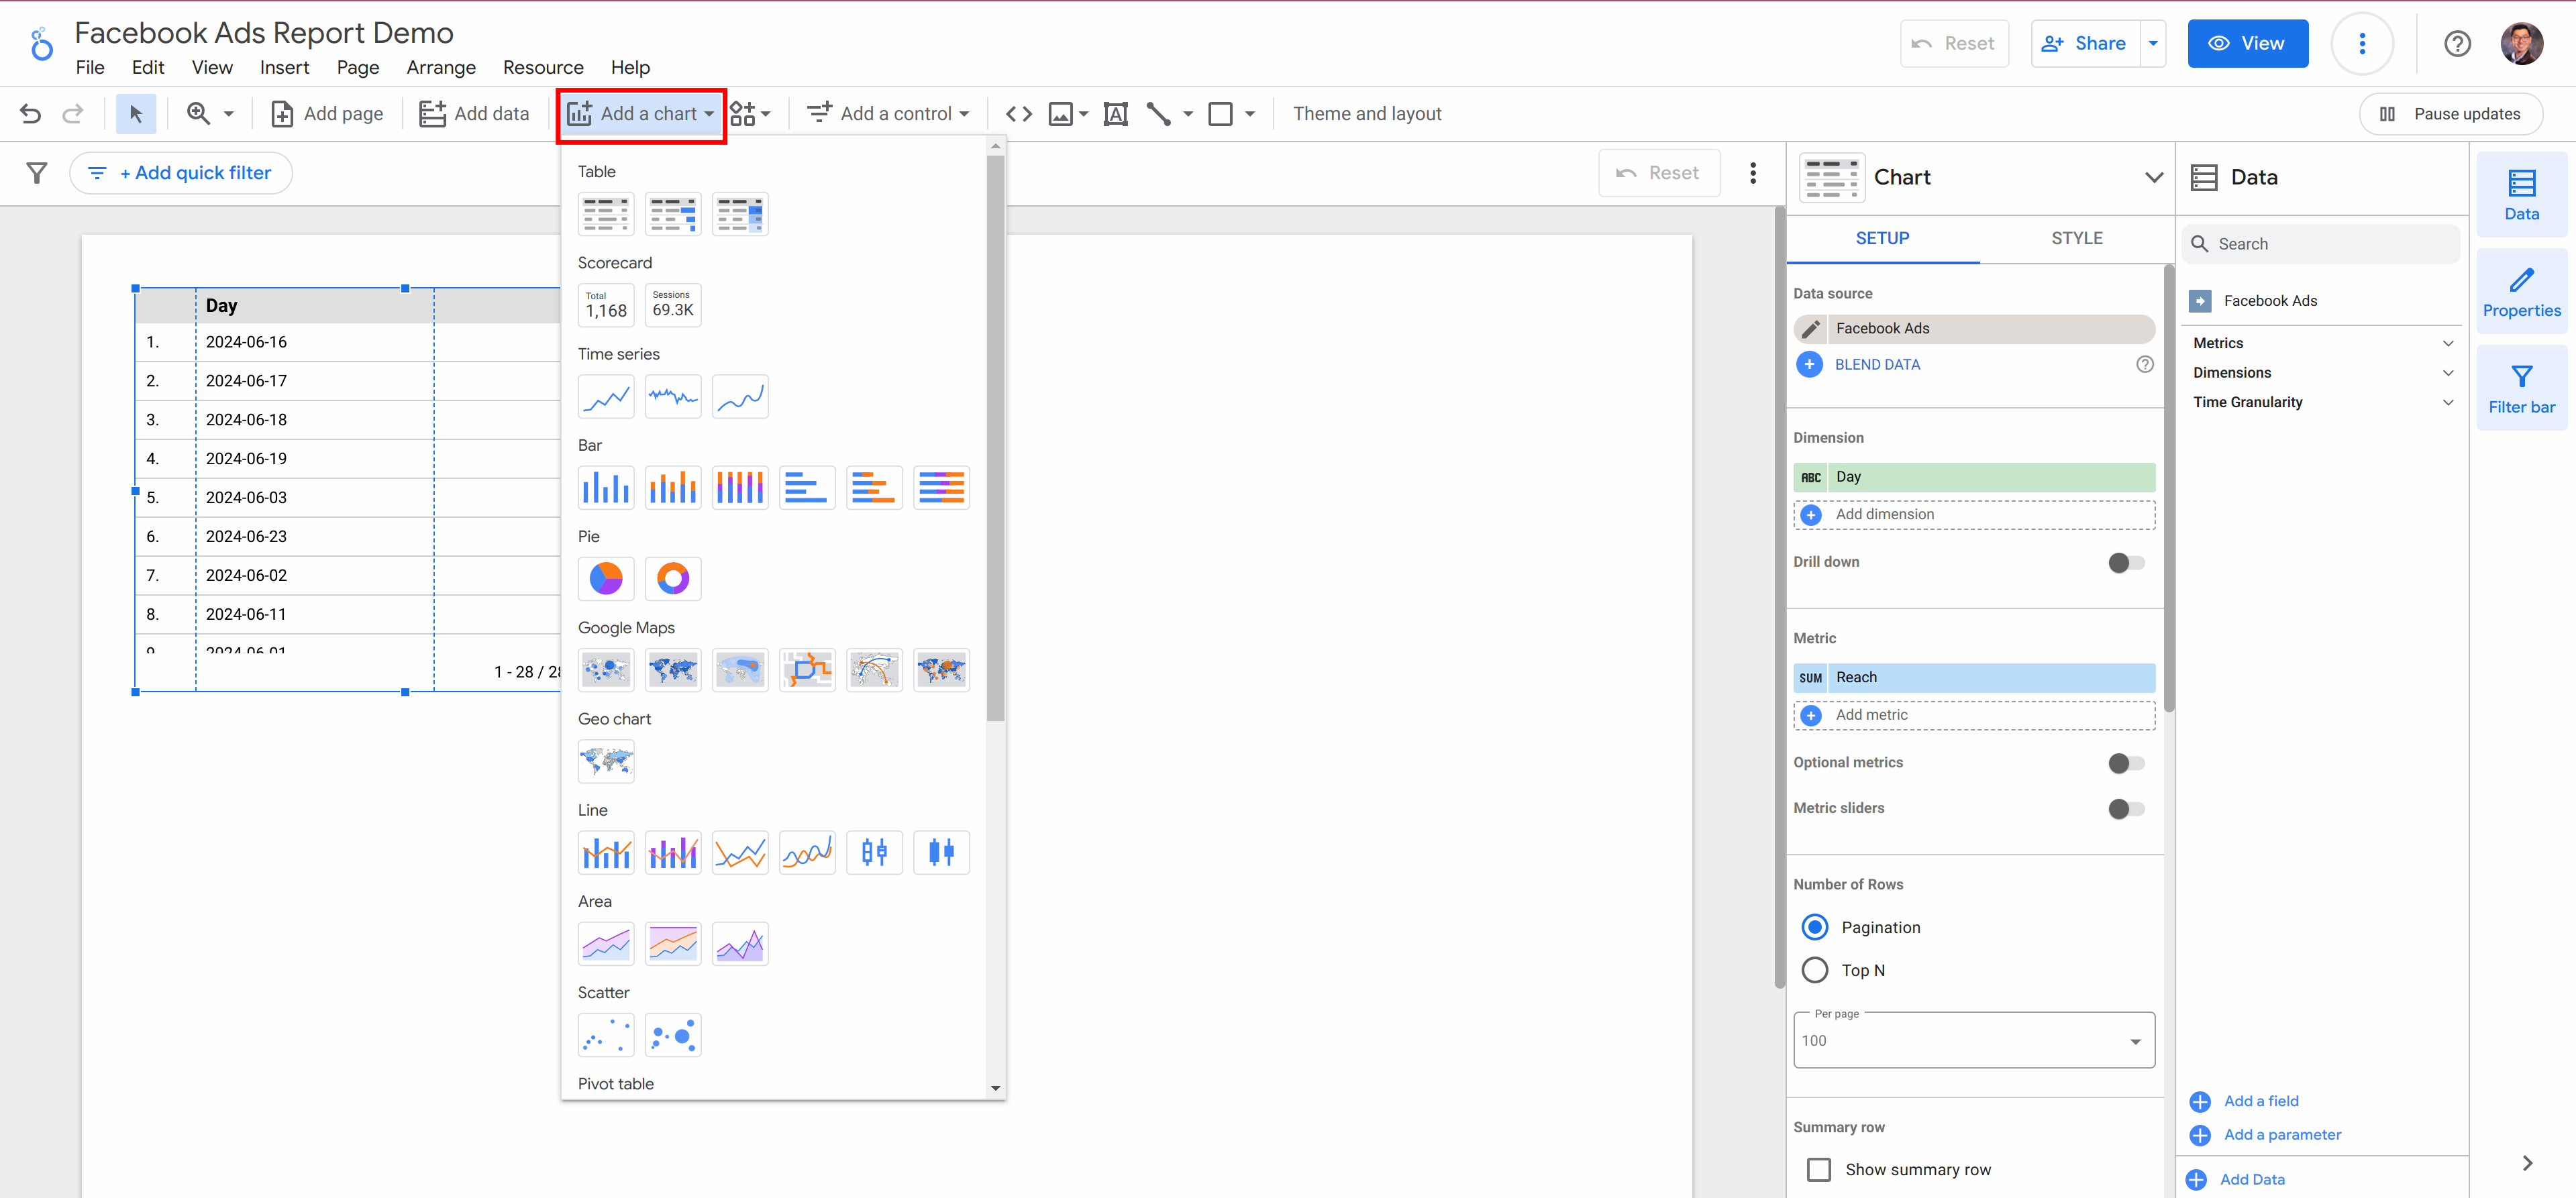Insert a text box

tap(1115, 113)
